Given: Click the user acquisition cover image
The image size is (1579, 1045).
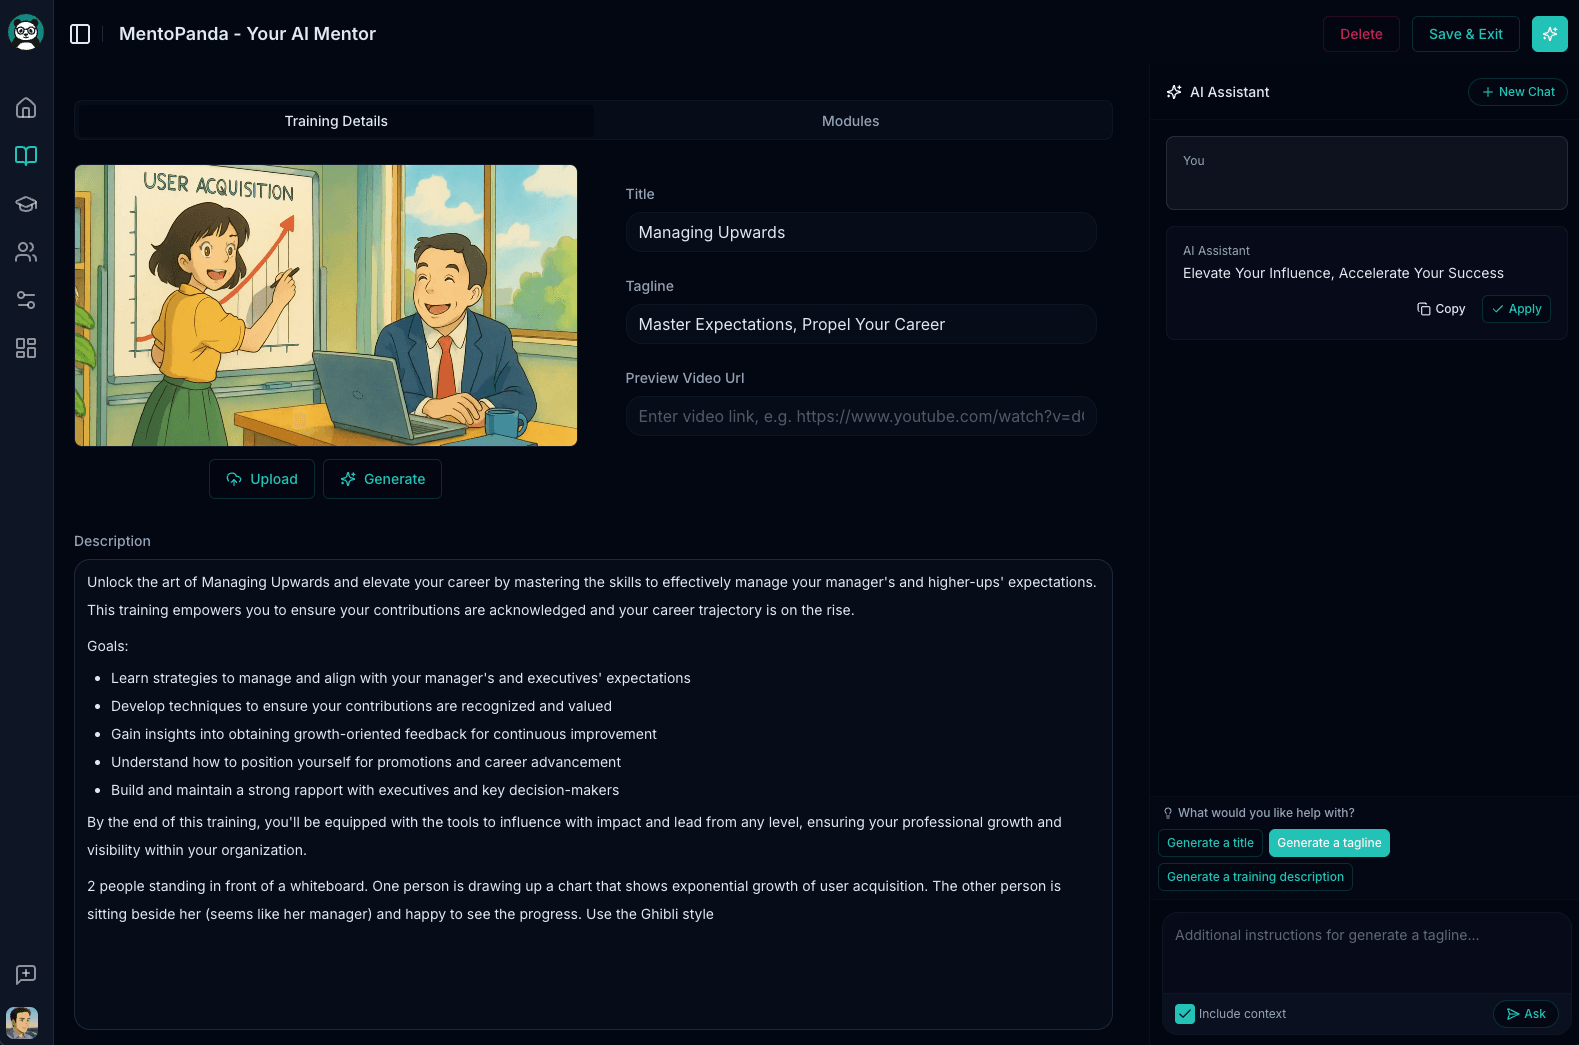Looking at the screenshot, I should [x=326, y=305].
